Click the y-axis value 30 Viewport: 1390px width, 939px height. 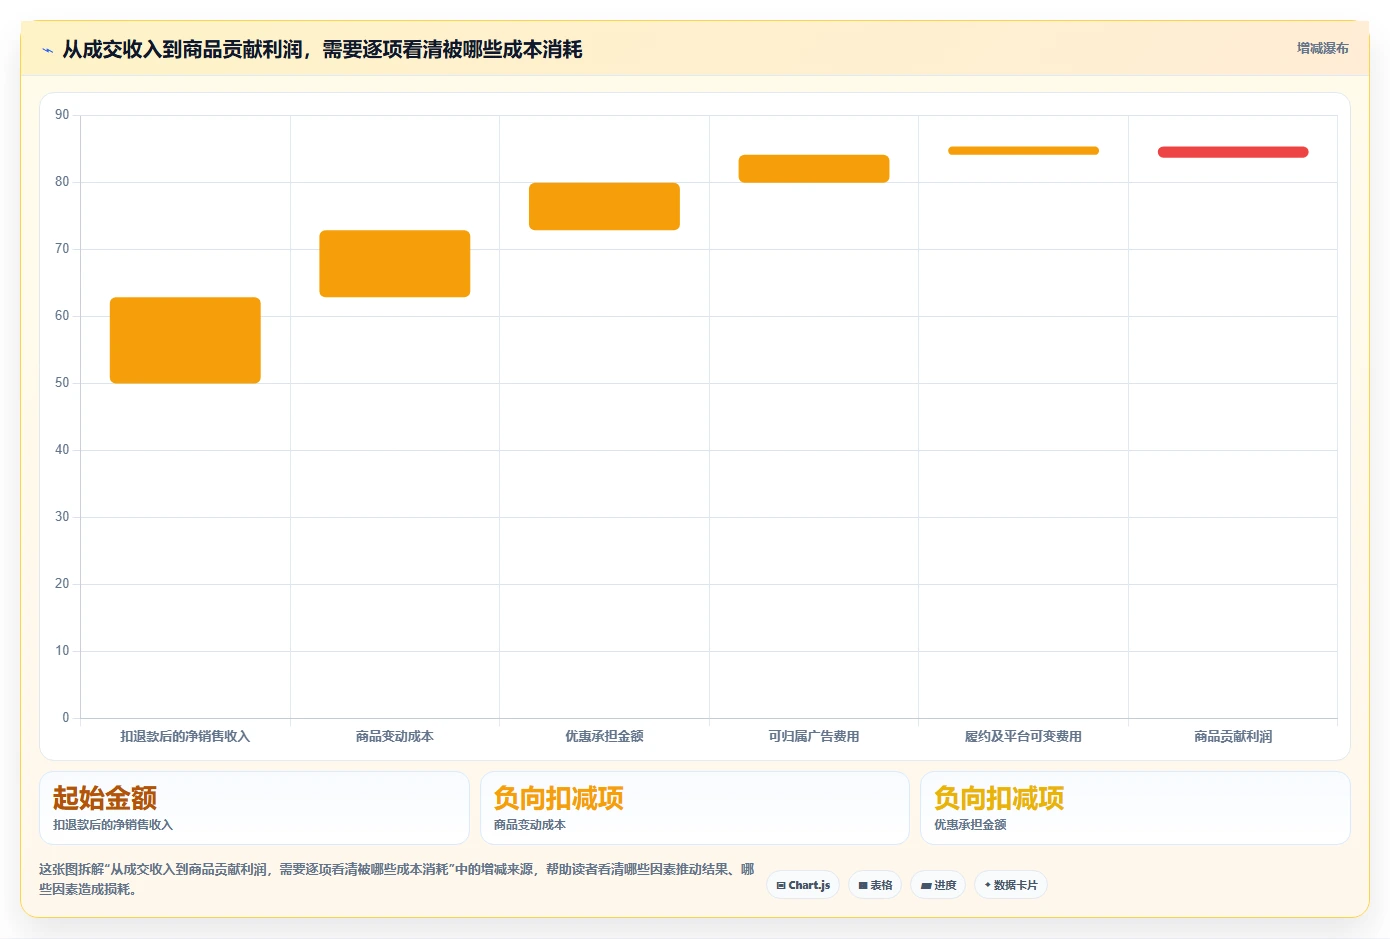[x=62, y=517]
